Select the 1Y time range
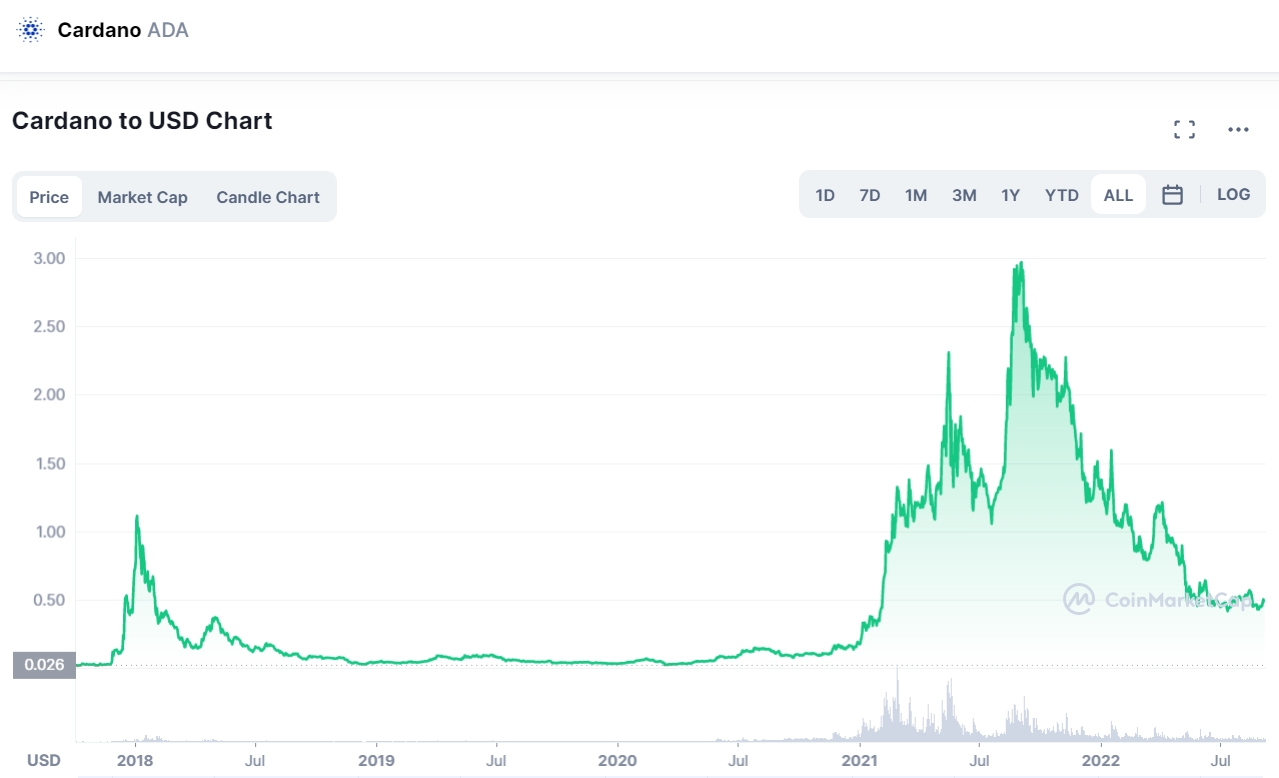The width and height of the screenshot is (1279, 778). click(1011, 195)
